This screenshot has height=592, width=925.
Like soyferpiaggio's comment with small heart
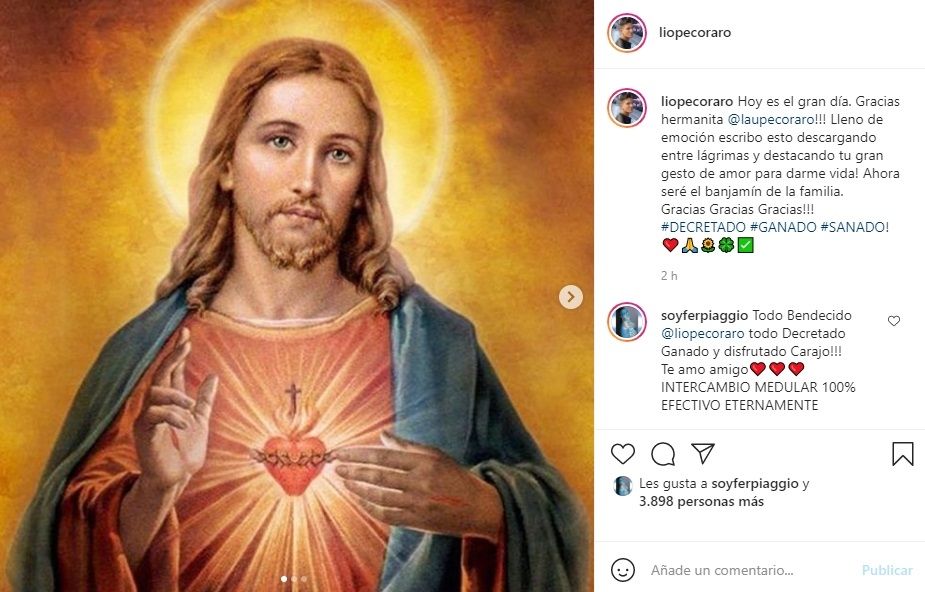[894, 321]
